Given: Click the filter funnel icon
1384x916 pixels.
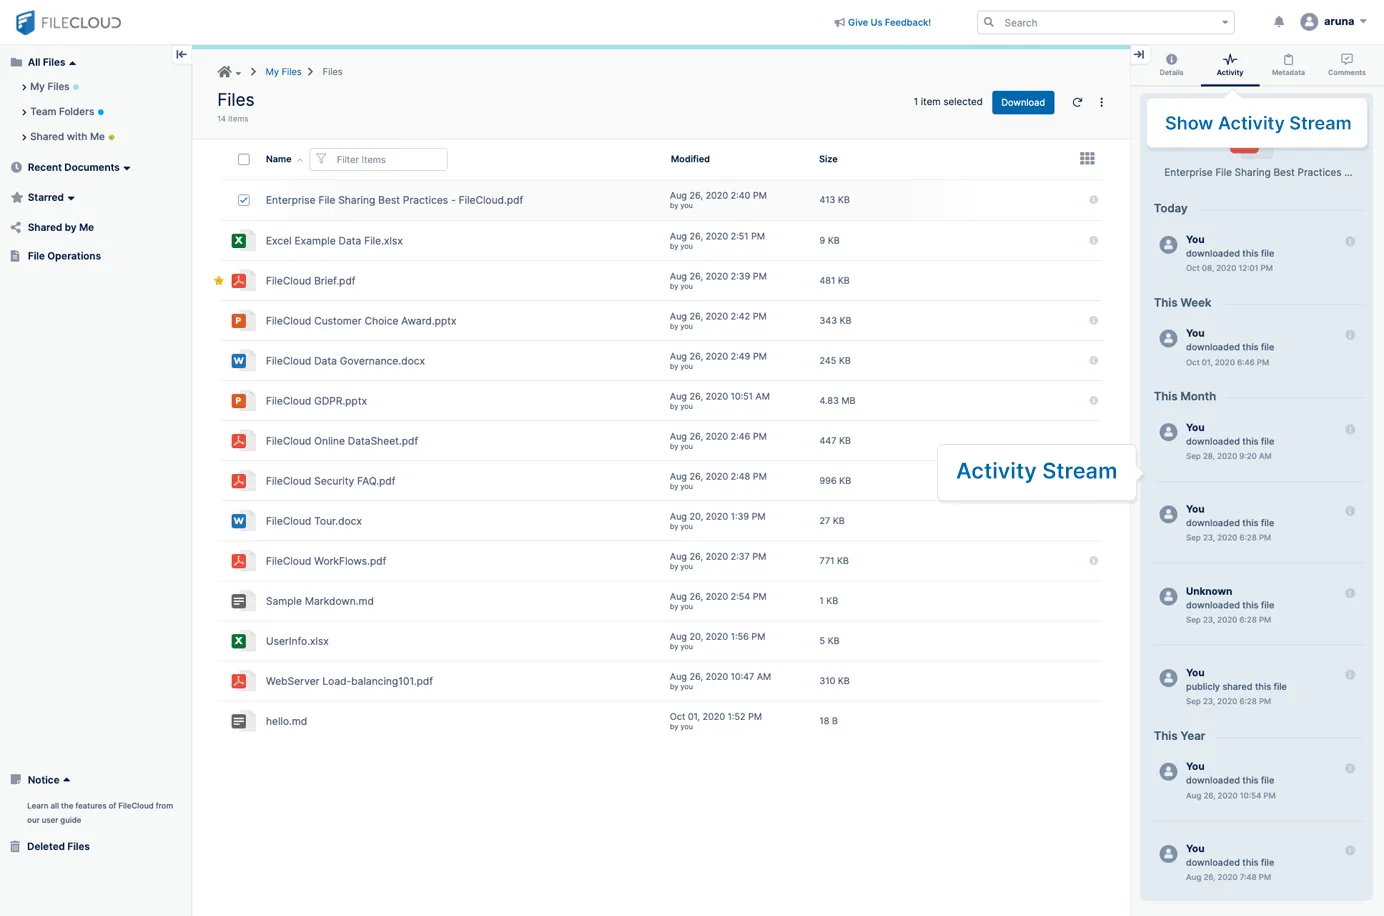Looking at the screenshot, I should coord(321,159).
